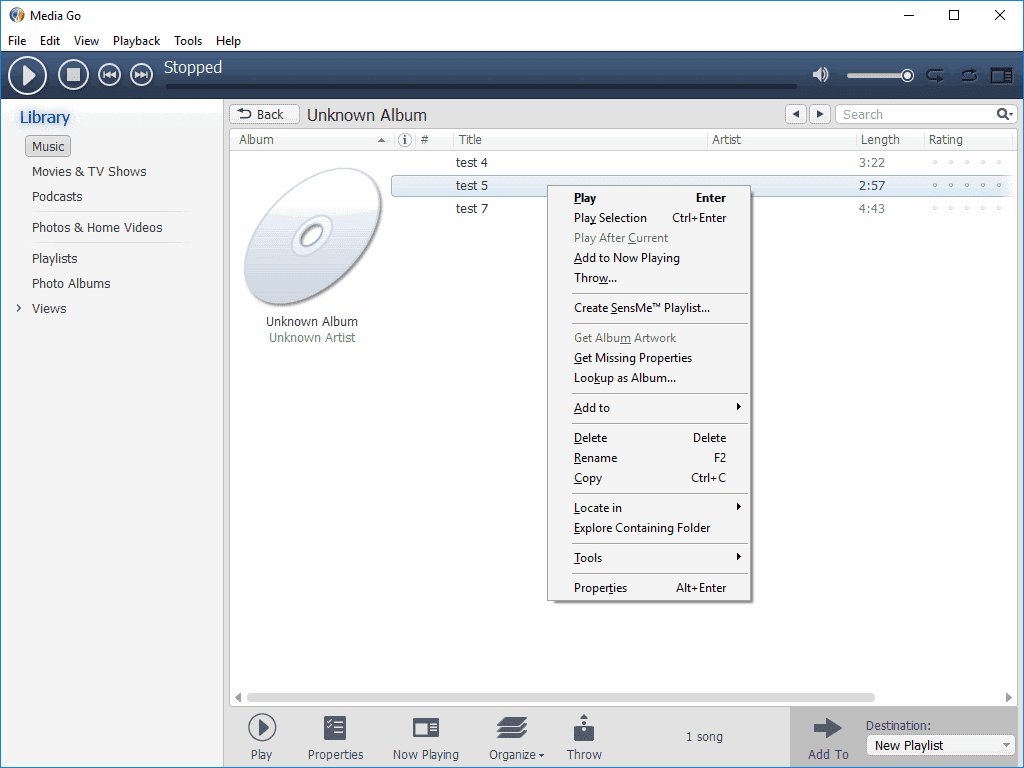Mute audio with the speaker icon
This screenshot has width=1024, height=768.
(x=820, y=75)
